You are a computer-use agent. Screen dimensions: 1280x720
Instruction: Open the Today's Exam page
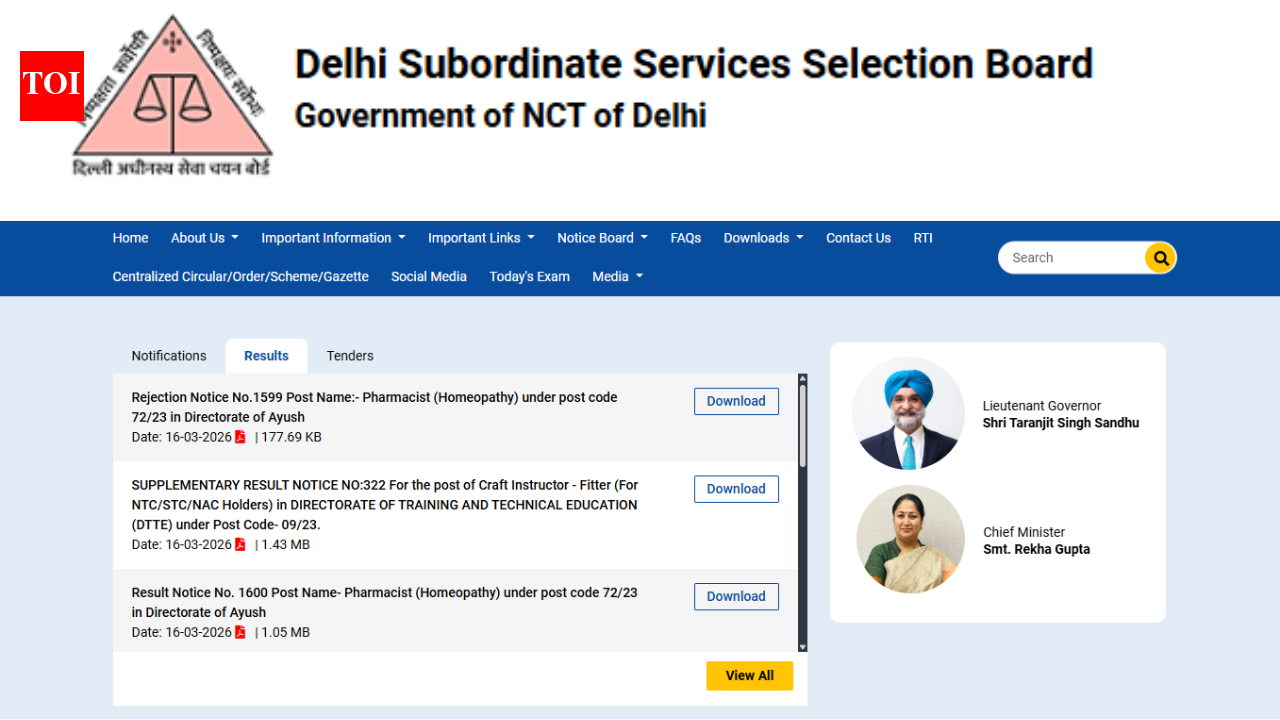(529, 276)
